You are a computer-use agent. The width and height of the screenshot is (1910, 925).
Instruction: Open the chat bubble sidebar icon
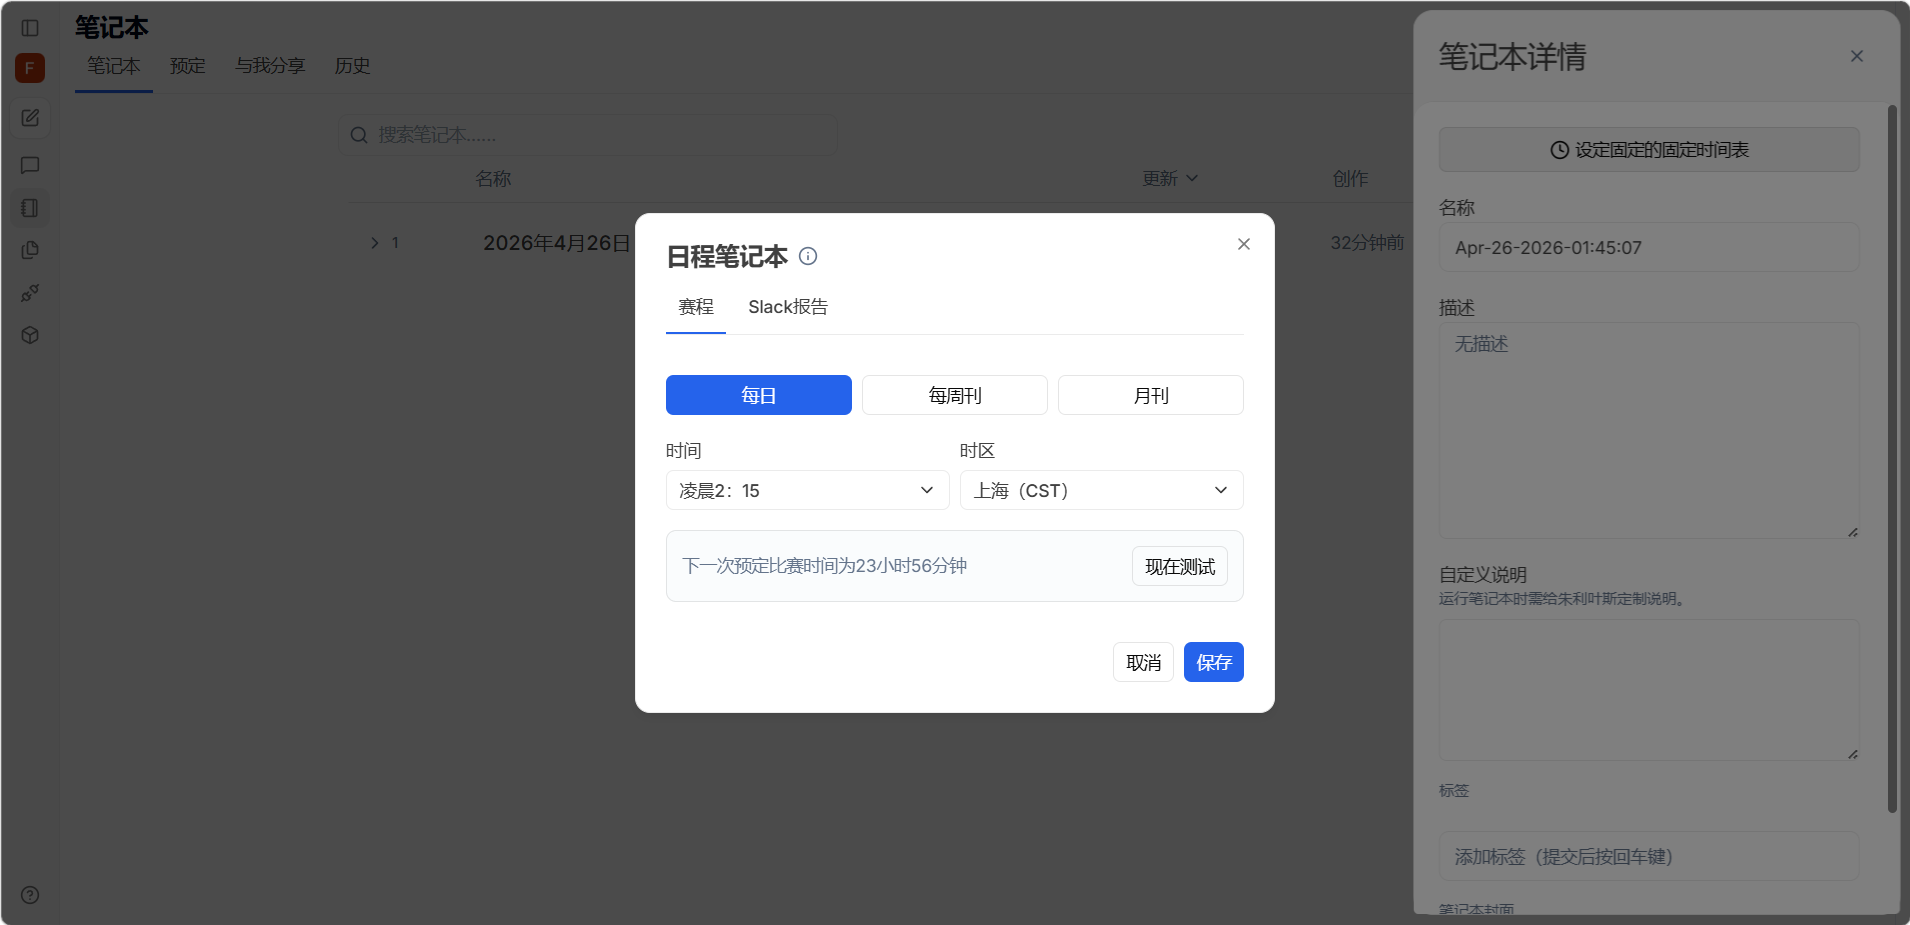click(30, 165)
